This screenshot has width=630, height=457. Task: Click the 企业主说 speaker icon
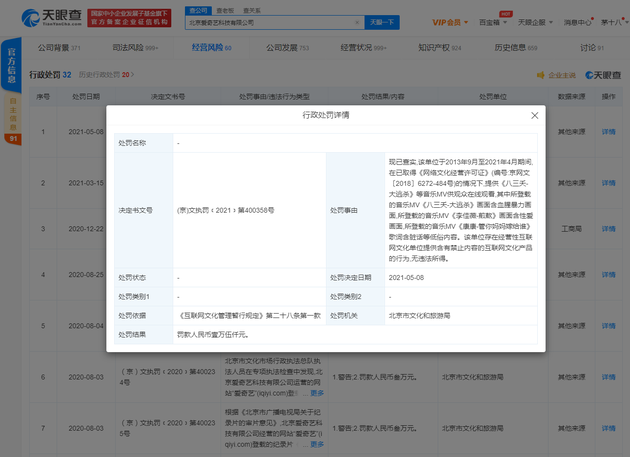pos(541,75)
